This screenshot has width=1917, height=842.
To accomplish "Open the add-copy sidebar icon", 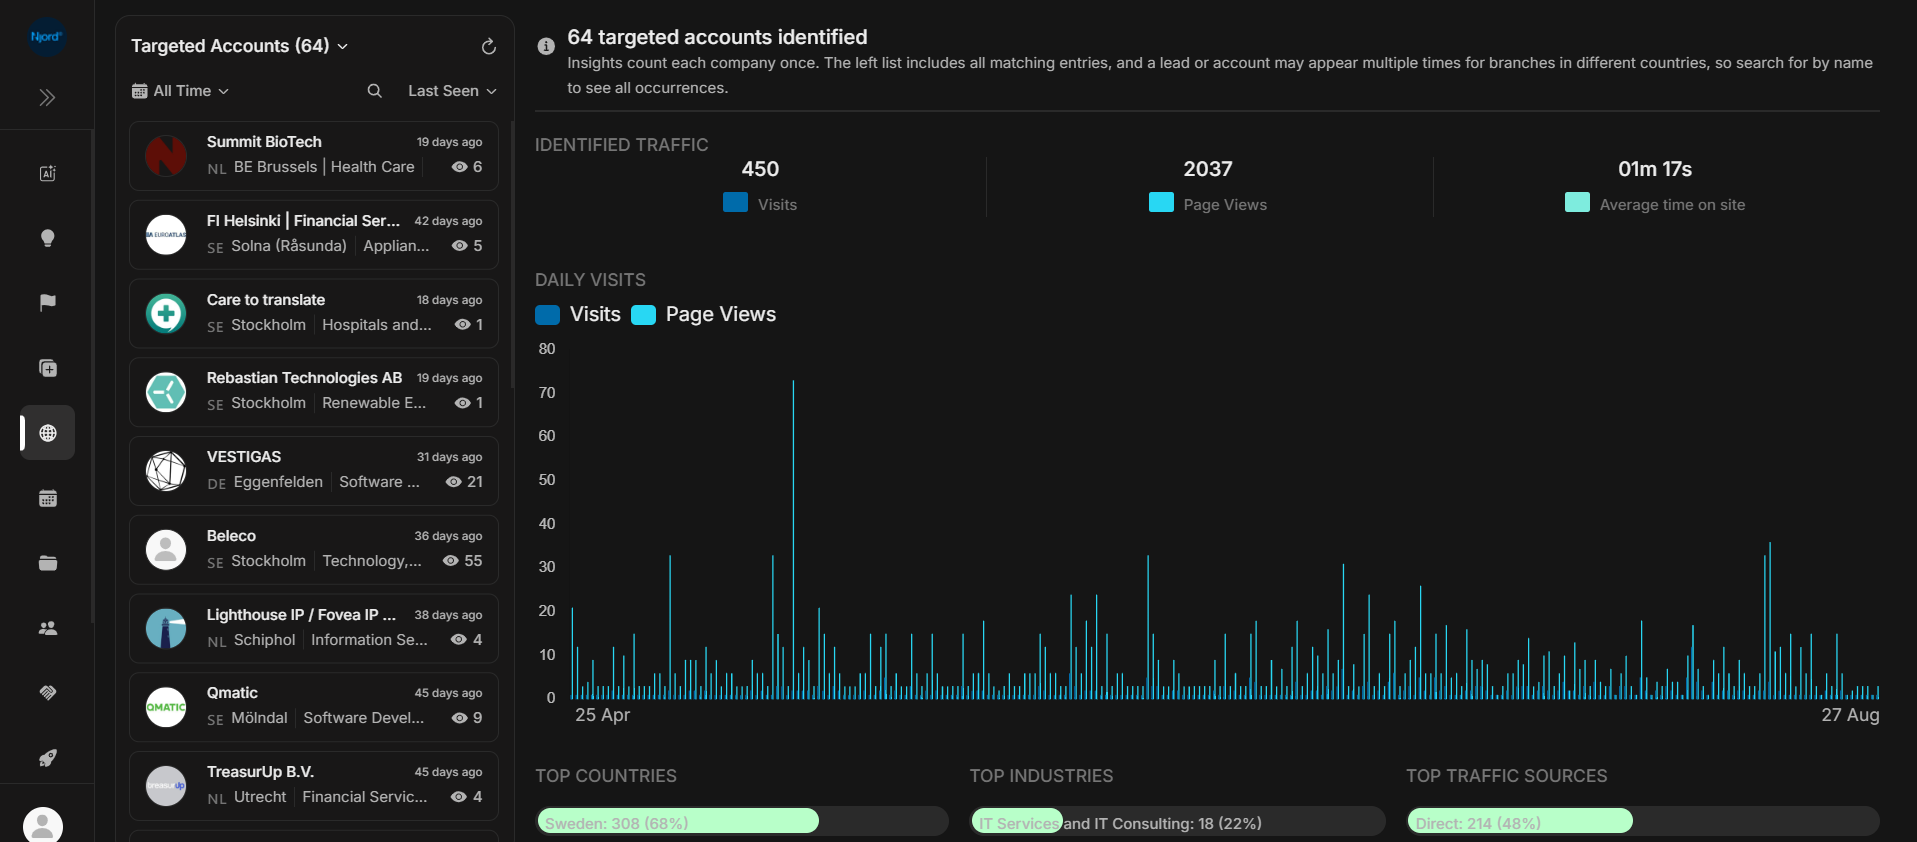I will point(47,368).
